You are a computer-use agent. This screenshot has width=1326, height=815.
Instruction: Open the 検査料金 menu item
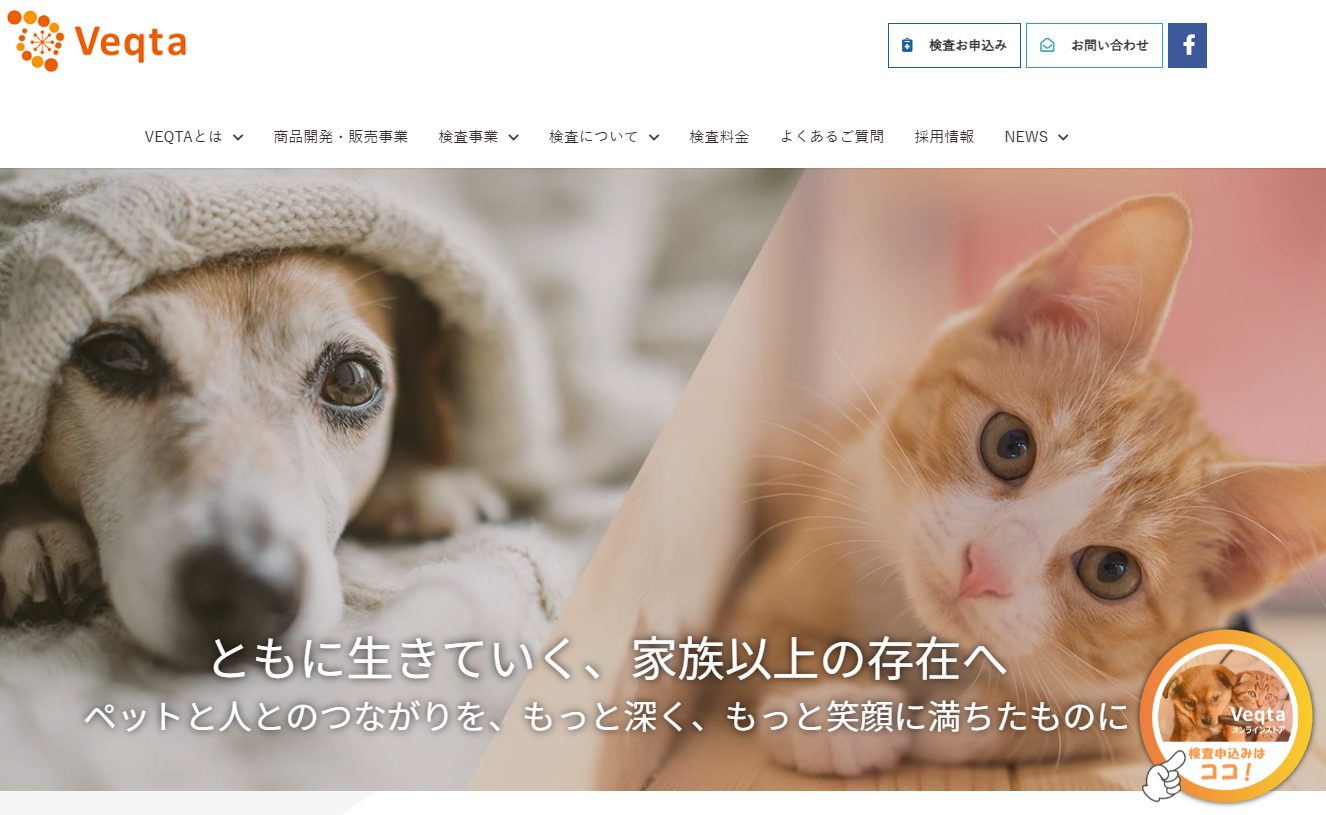coord(719,137)
